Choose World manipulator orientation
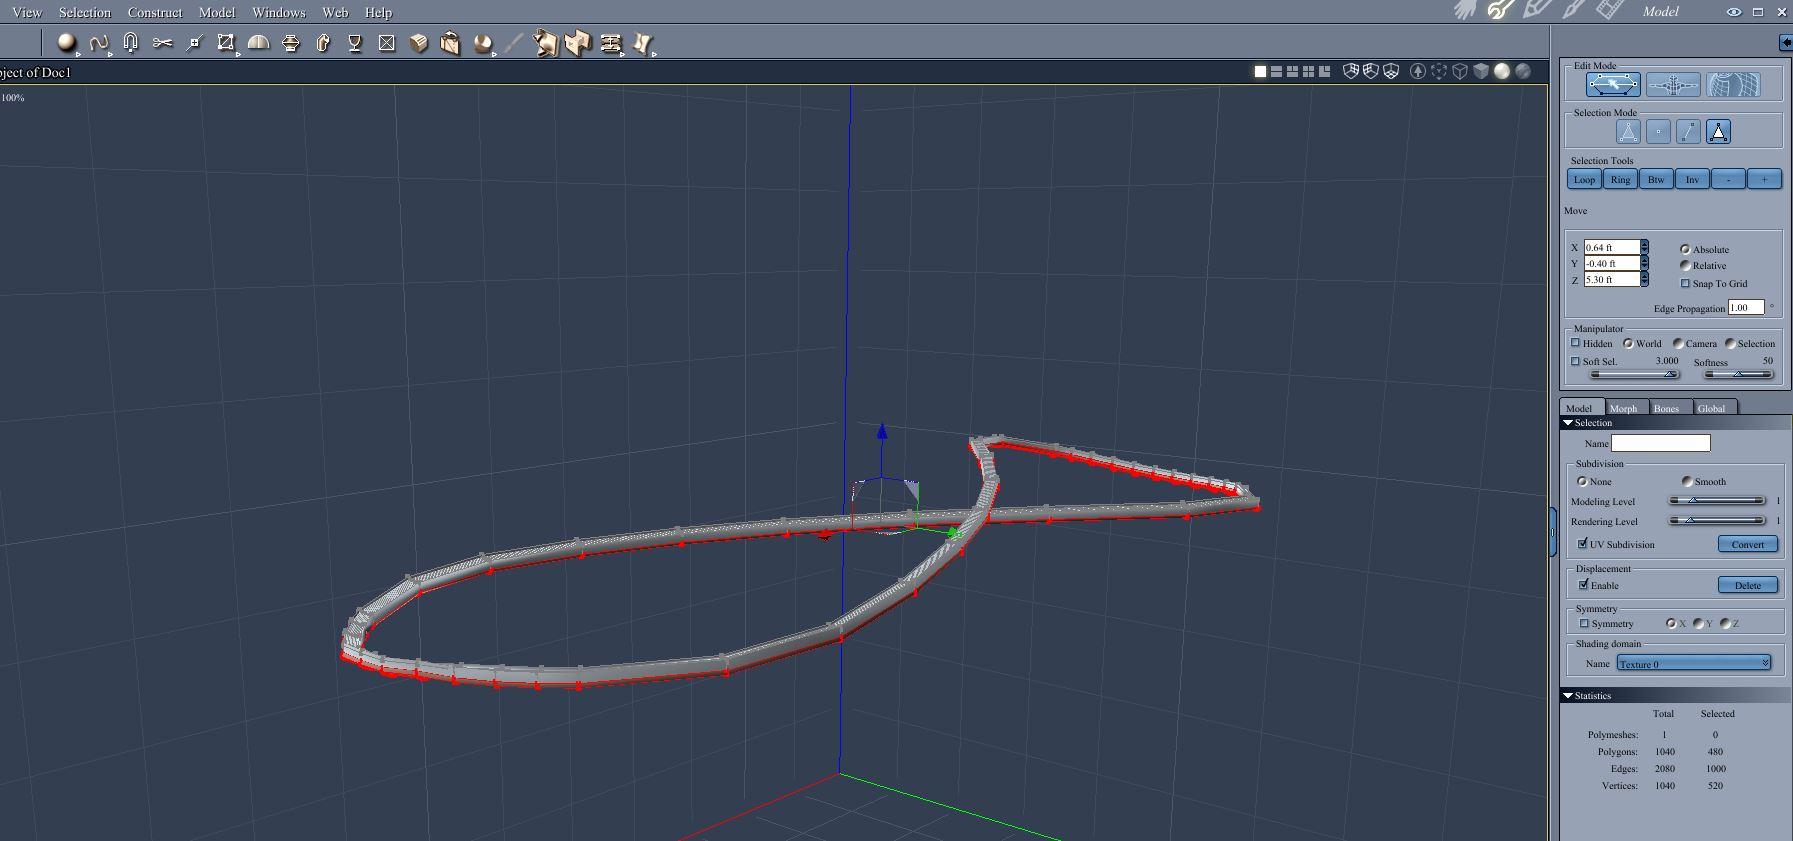1793x841 pixels. (1628, 343)
